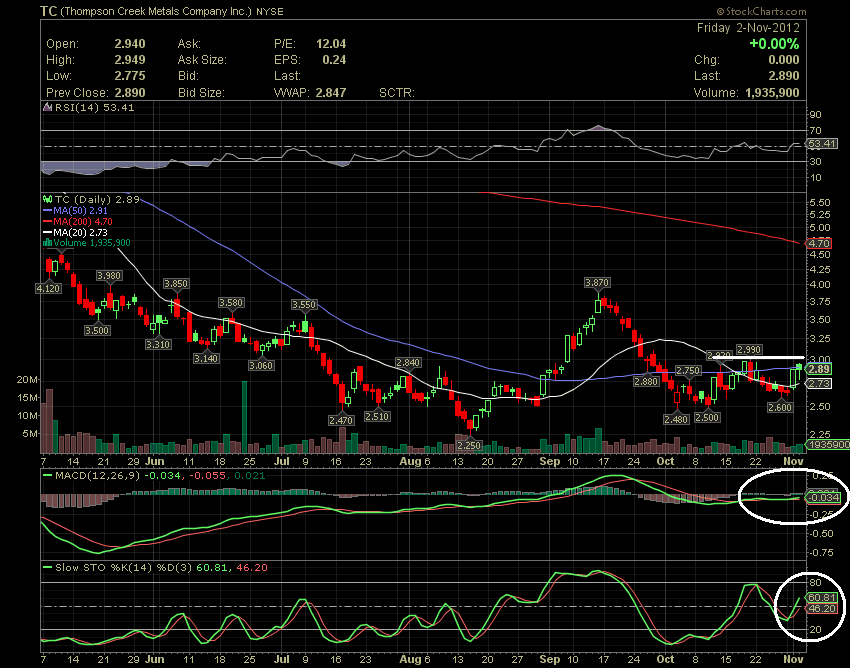Click the volume bars icon in the legend

click(48, 242)
